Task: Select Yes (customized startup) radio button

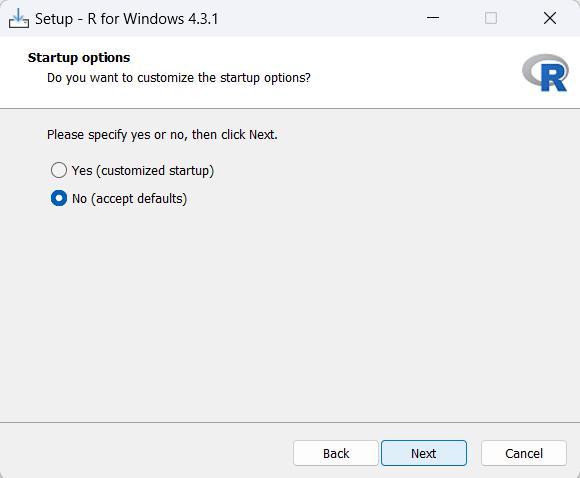Action: tap(59, 170)
